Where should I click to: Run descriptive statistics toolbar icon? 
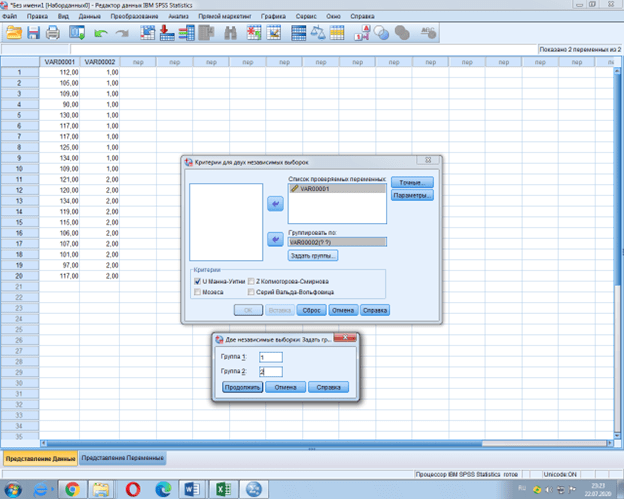click(206, 33)
